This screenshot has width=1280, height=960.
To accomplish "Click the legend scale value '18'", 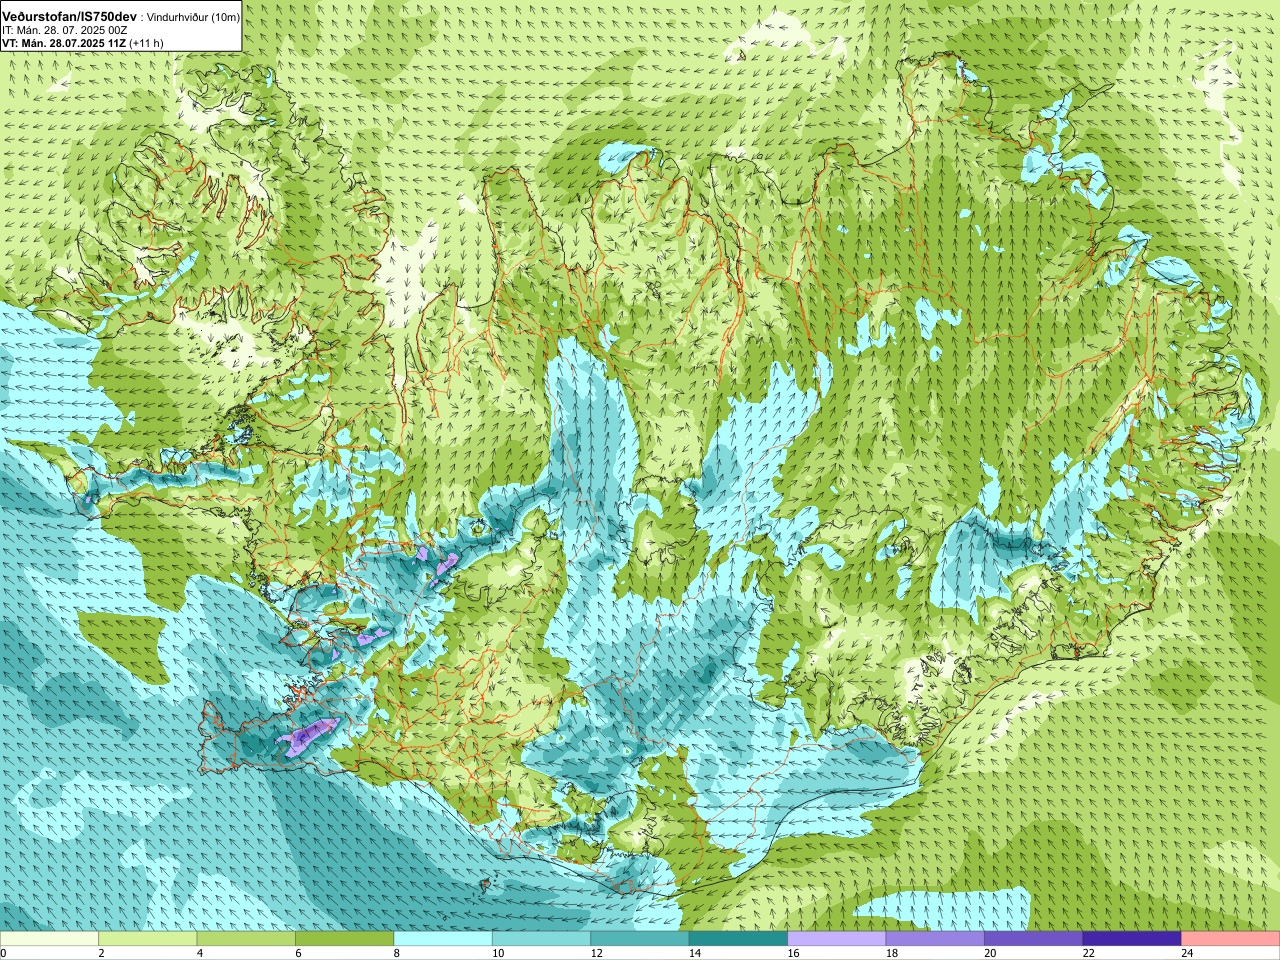I will click(x=891, y=953).
